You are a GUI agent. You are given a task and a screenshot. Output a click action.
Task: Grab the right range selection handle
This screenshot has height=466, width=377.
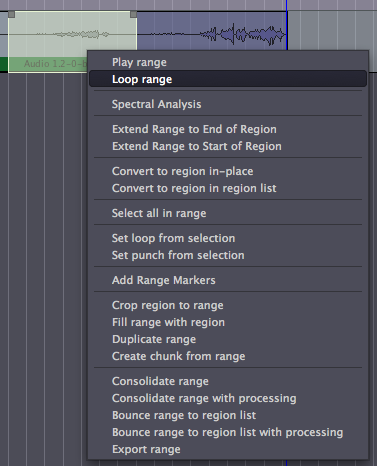point(133,14)
